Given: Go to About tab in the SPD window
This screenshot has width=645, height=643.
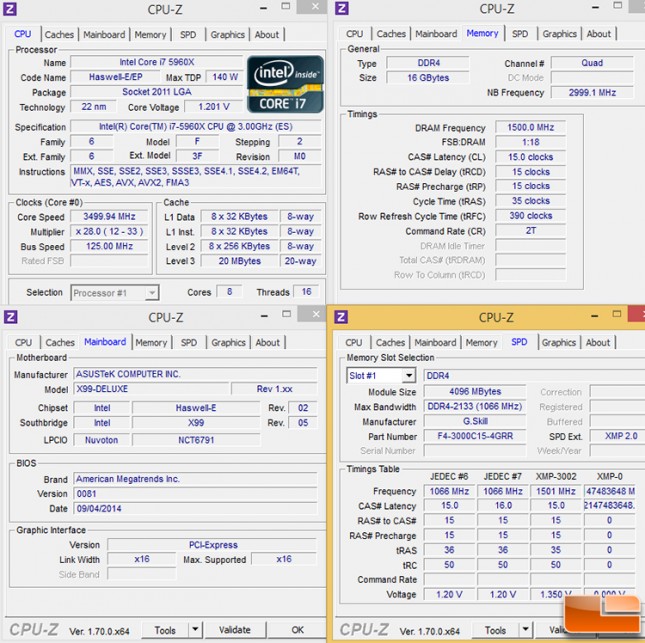Looking at the screenshot, I should 598,342.
